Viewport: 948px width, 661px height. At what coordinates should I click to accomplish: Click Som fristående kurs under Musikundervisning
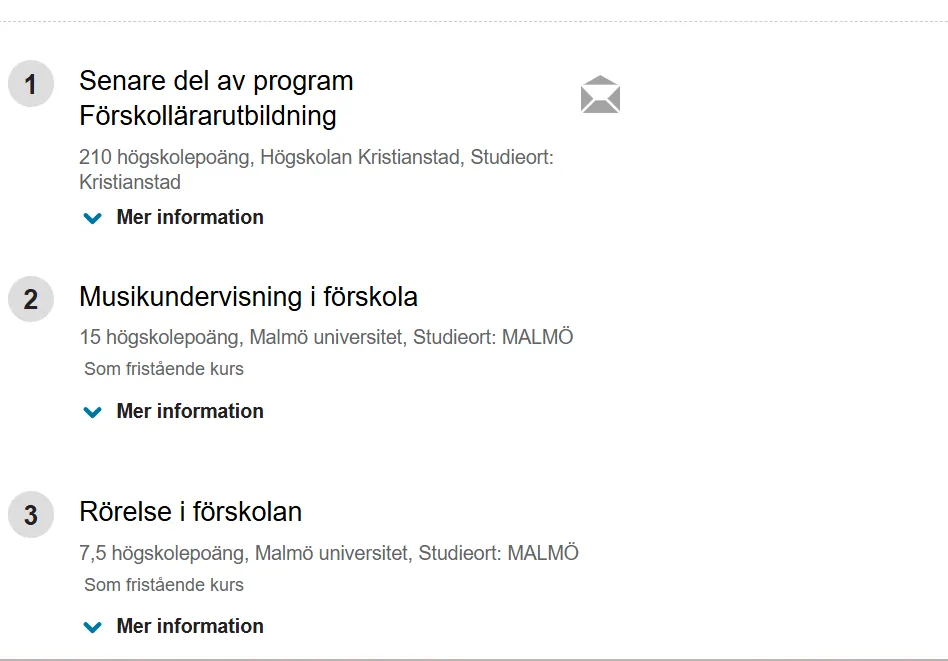[161, 369]
